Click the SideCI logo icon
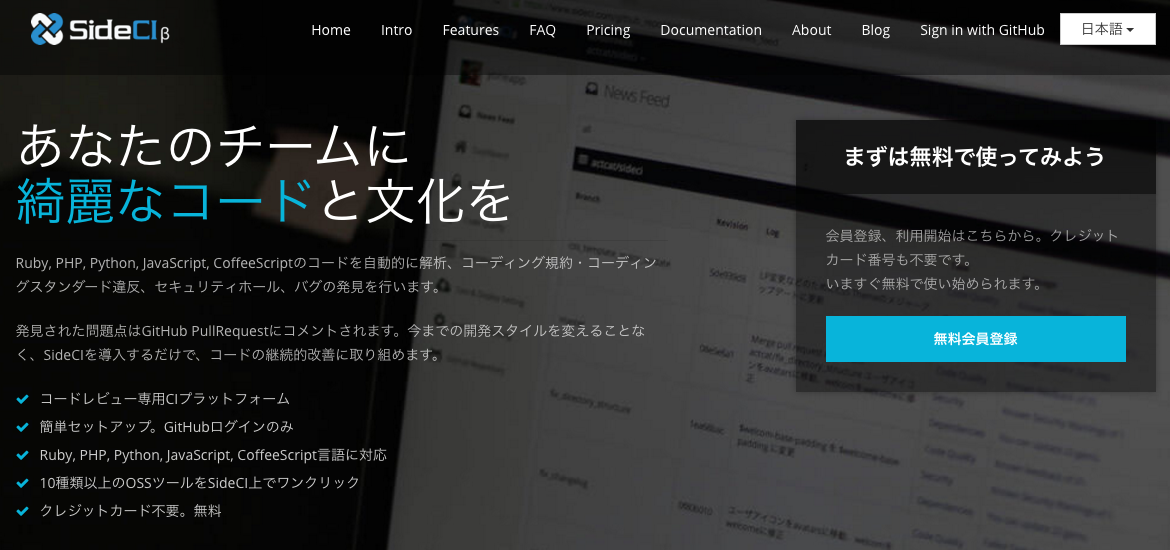1170x550 pixels. (x=47, y=30)
